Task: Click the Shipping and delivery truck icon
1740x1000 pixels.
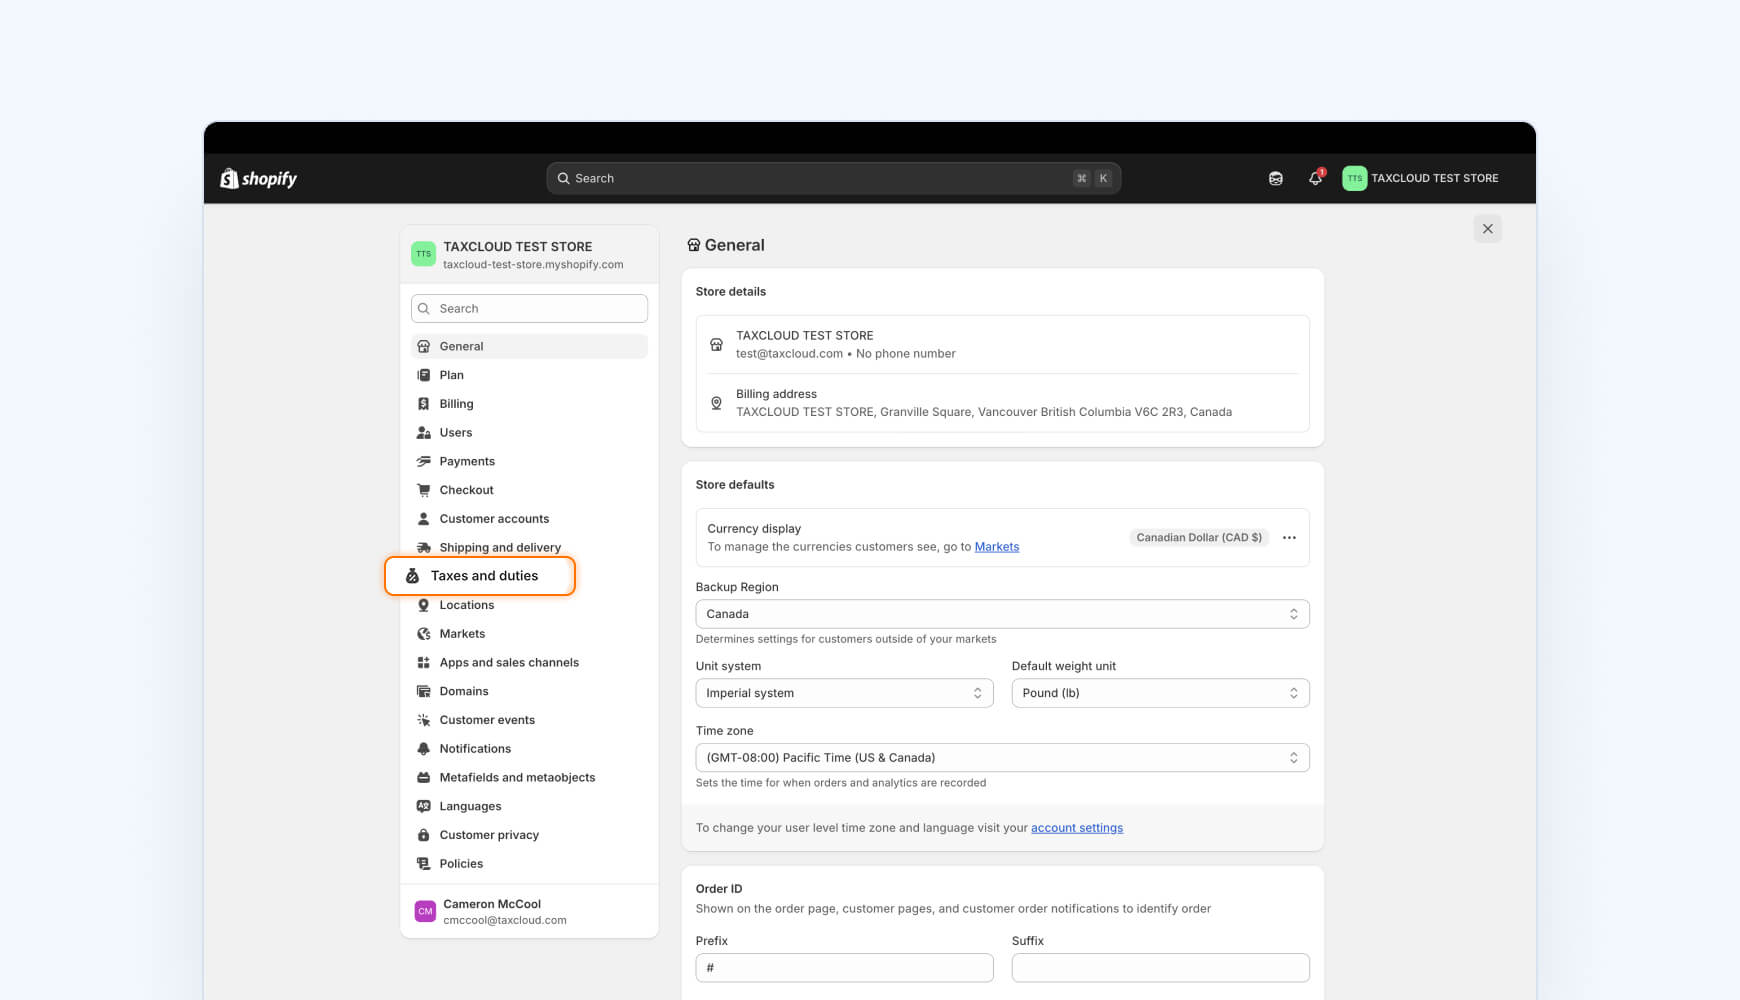Action: tap(424, 547)
